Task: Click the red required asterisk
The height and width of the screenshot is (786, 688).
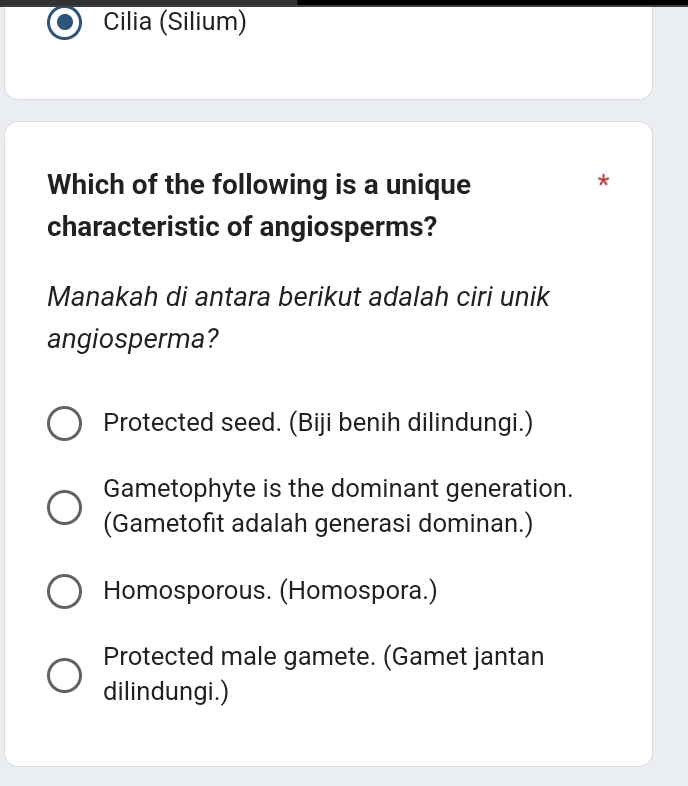Action: click(602, 182)
